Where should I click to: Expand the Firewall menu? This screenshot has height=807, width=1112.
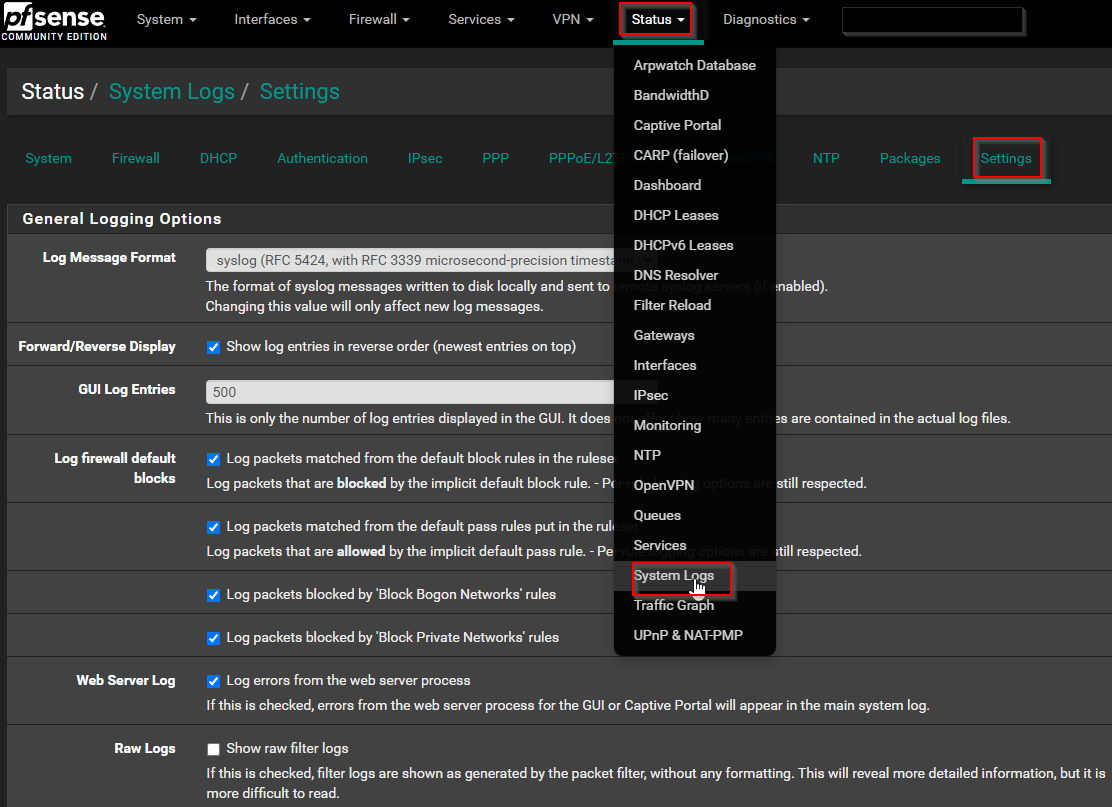point(378,18)
